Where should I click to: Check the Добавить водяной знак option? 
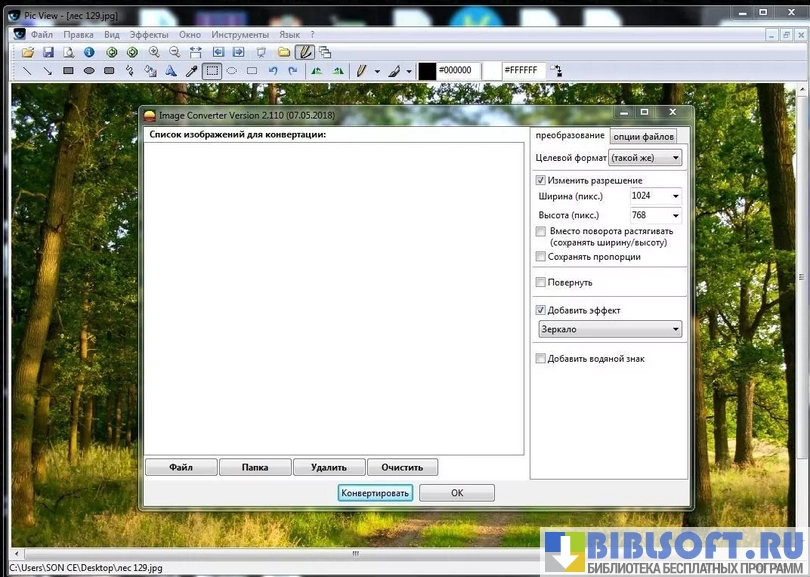tap(541, 359)
